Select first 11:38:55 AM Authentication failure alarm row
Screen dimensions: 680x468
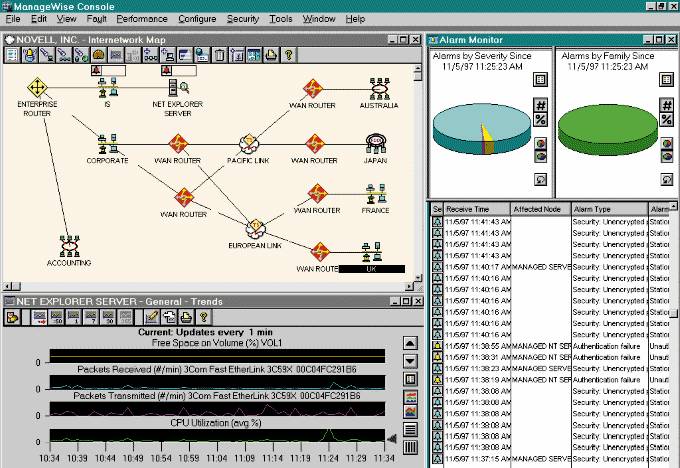pyautogui.click(x=551, y=346)
